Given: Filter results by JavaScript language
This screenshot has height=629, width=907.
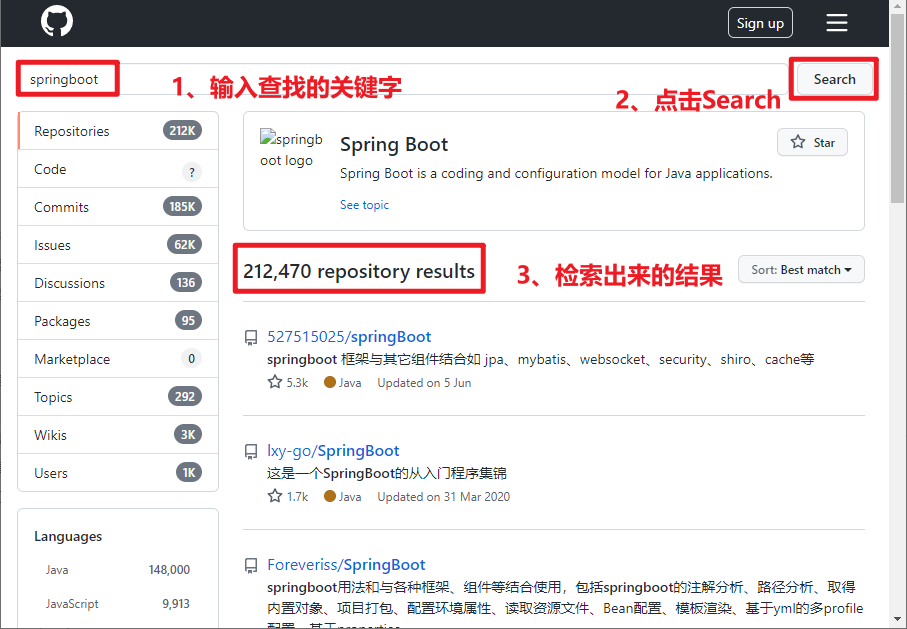Looking at the screenshot, I should pyautogui.click(x=117, y=604).
